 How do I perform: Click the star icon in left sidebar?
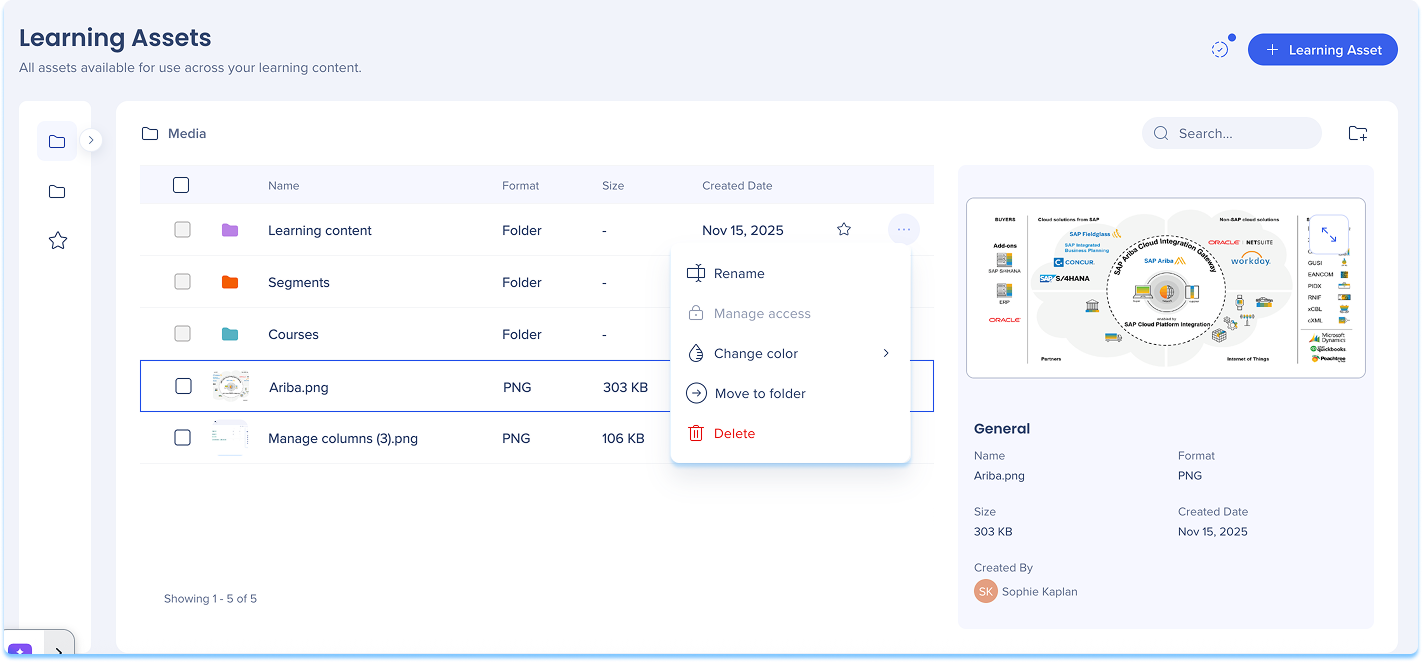(58, 240)
